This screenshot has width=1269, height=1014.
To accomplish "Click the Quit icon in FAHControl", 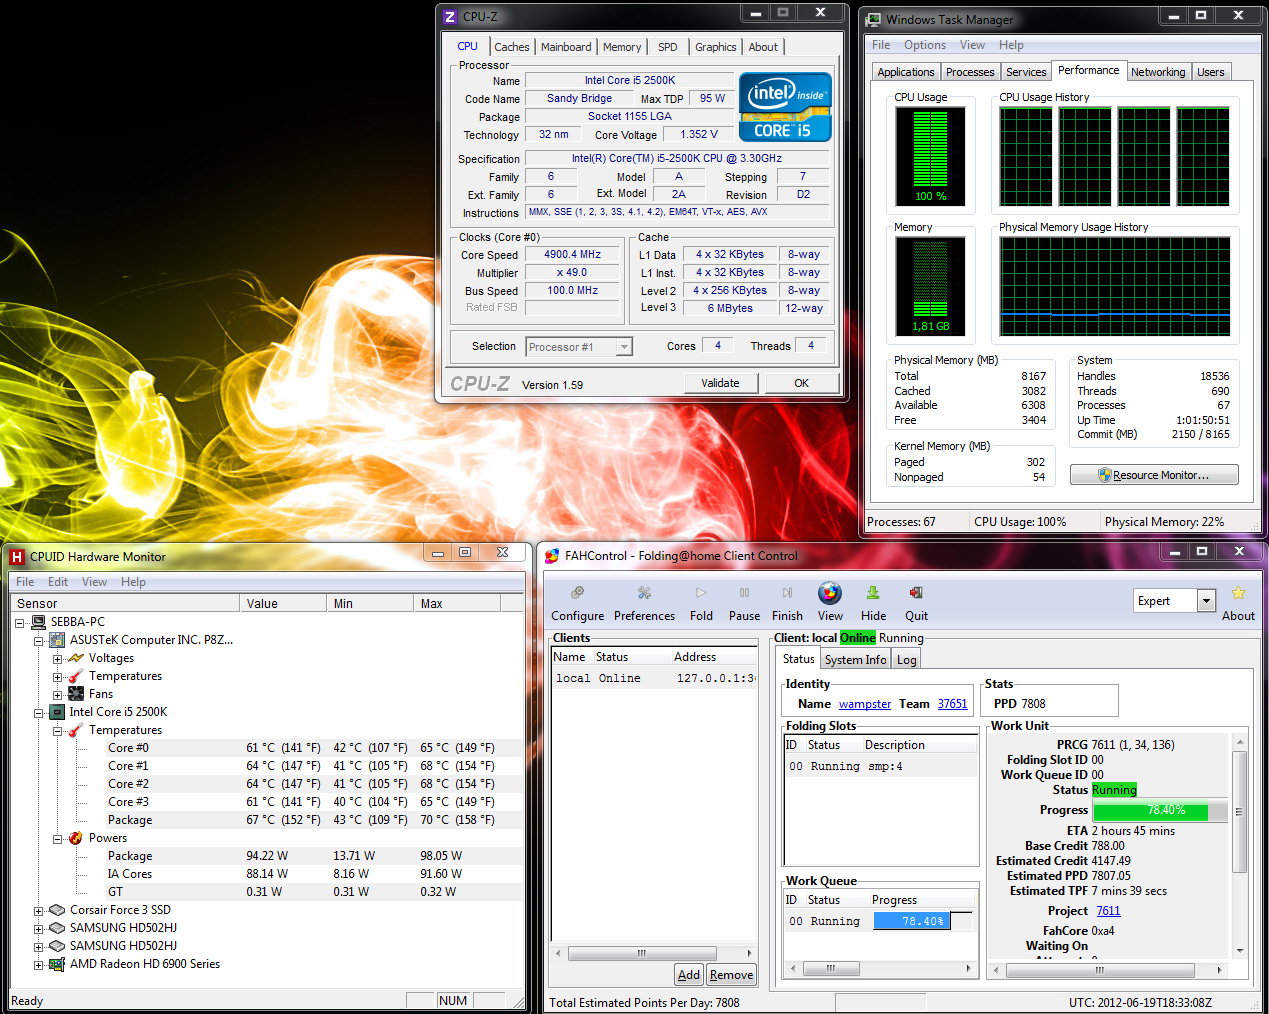I will coord(916,593).
